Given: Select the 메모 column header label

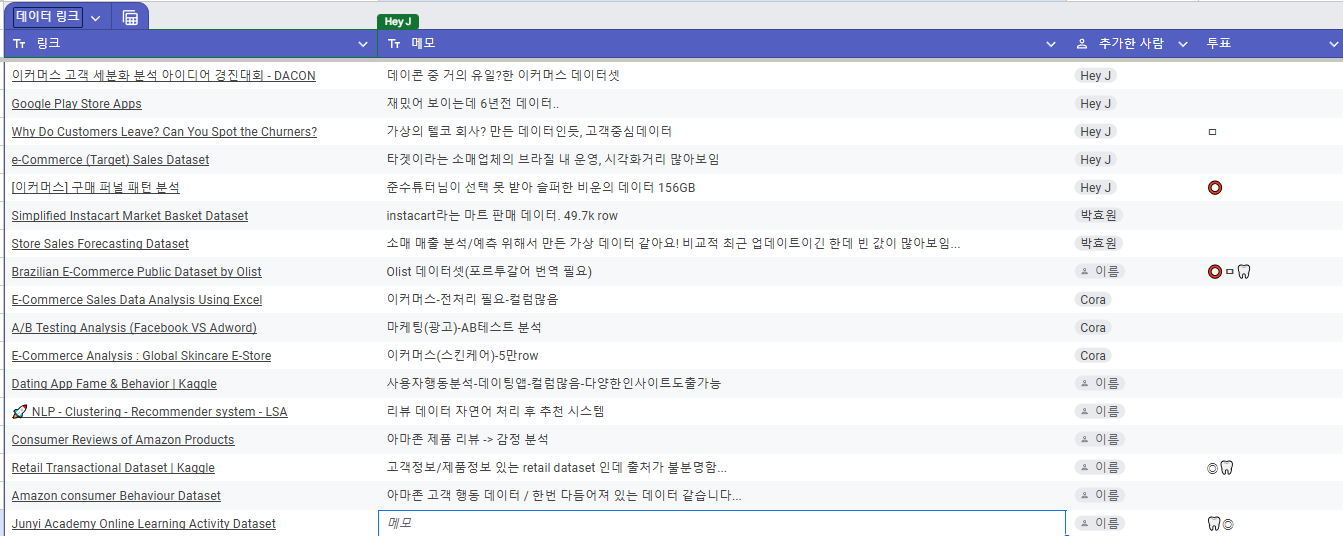Looking at the screenshot, I should click(x=423, y=44).
